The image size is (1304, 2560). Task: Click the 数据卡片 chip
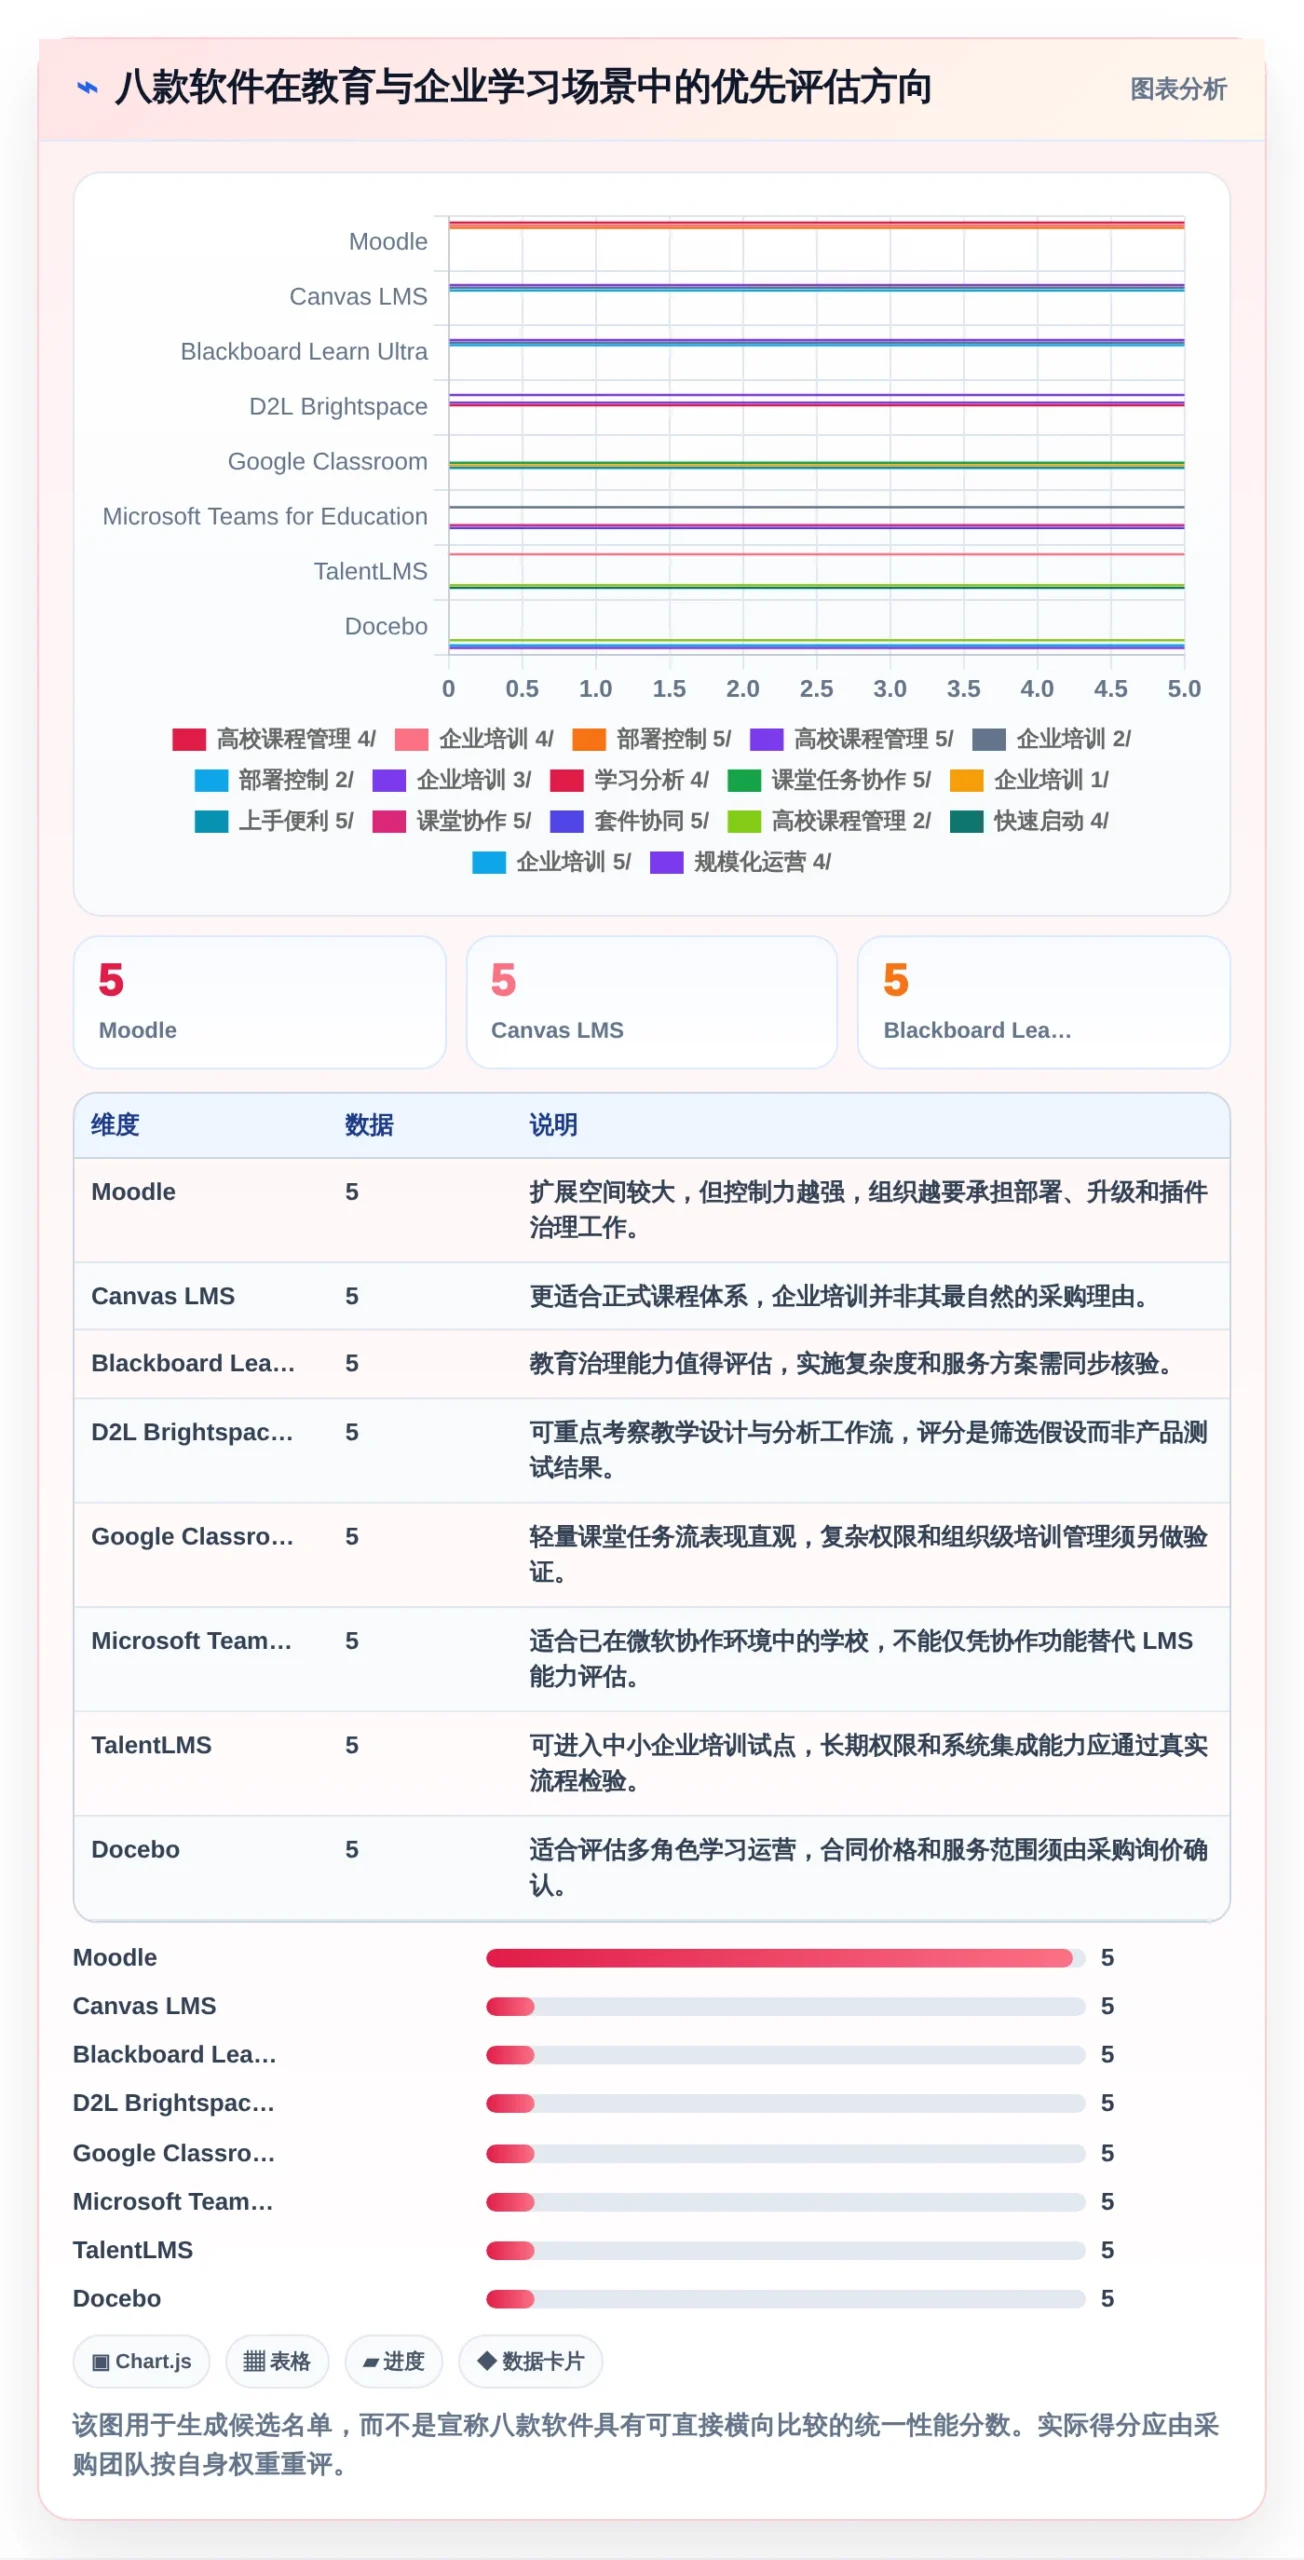pyautogui.click(x=530, y=2361)
